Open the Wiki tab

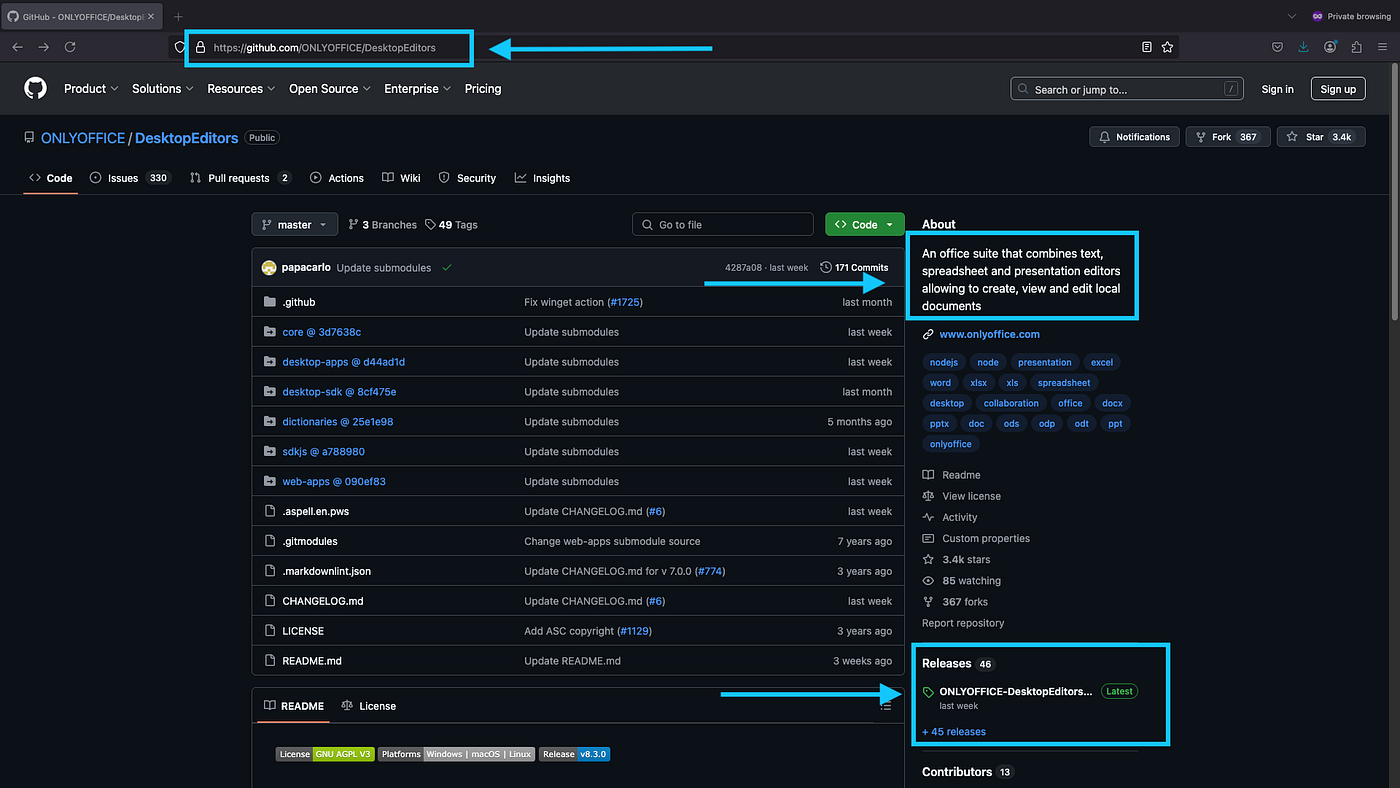[401, 178]
